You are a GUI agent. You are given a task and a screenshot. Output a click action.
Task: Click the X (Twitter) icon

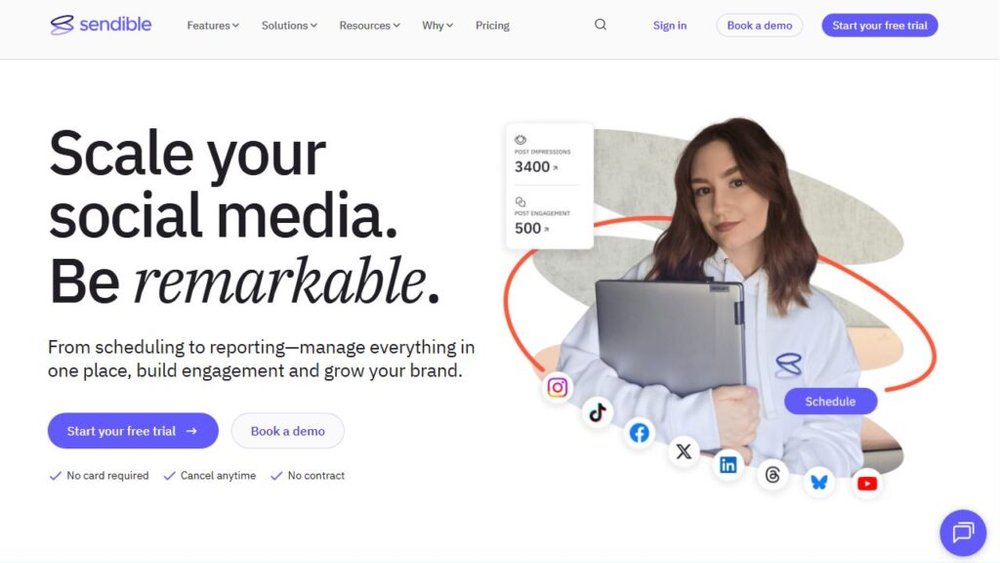(x=683, y=451)
